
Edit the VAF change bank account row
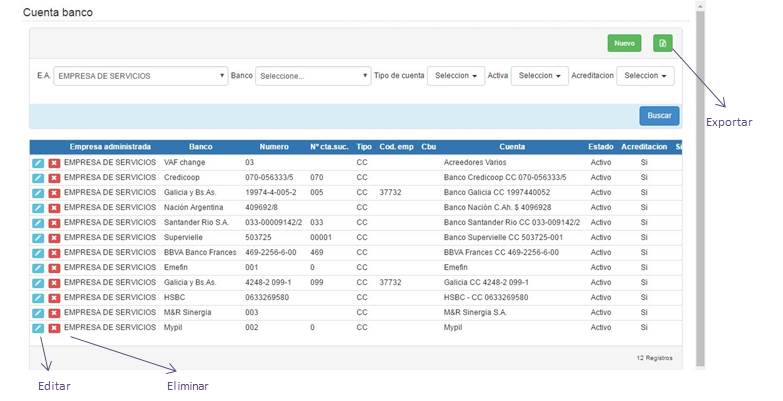37,162
